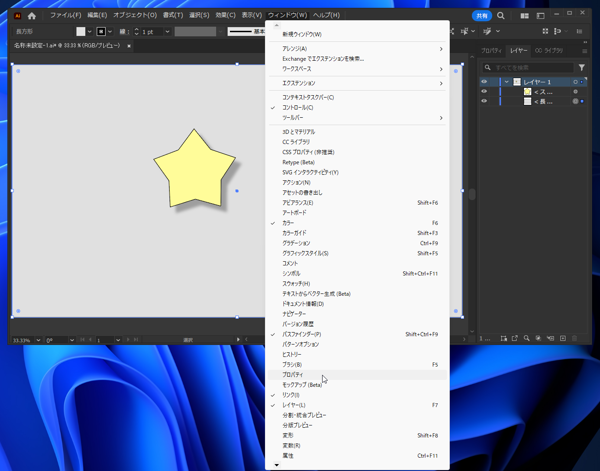Switch to CC ライブラリ panel tab
The height and width of the screenshot is (471, 600).
click(549, 51)
